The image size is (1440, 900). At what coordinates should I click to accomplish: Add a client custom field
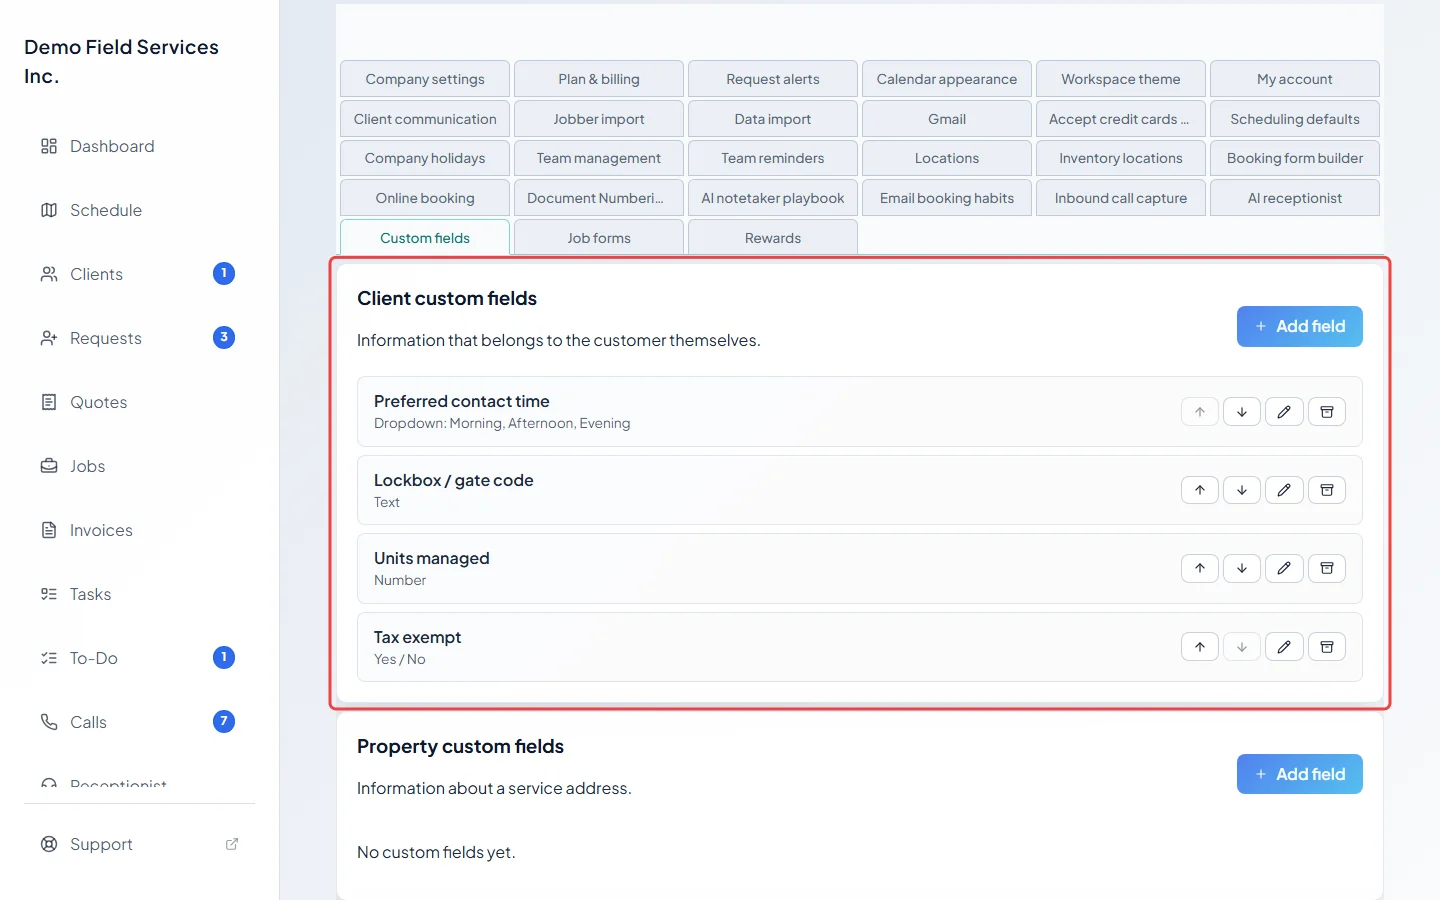1300,326
